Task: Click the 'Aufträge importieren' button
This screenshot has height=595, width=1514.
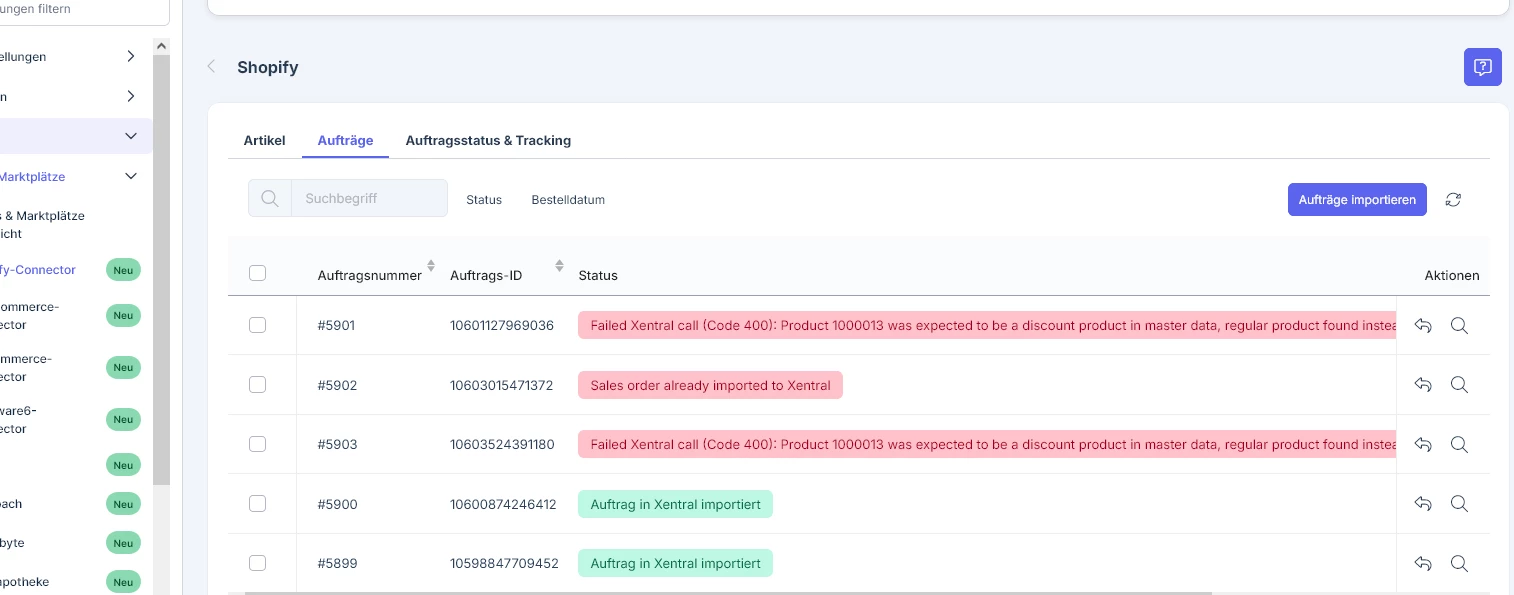Action: pyautogui.click(x=1357, y=199)
